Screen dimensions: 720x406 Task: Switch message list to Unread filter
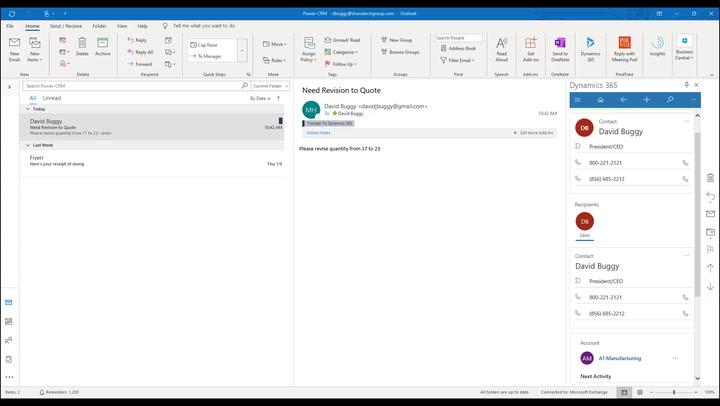(51, 98)
